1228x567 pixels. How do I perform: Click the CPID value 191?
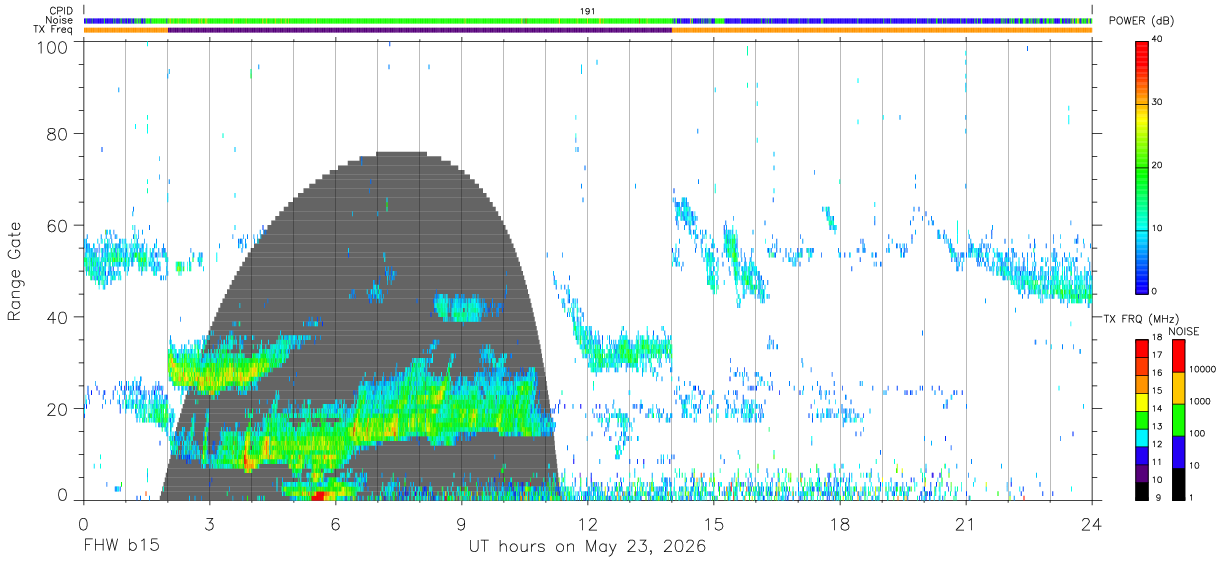coord(587,11)
